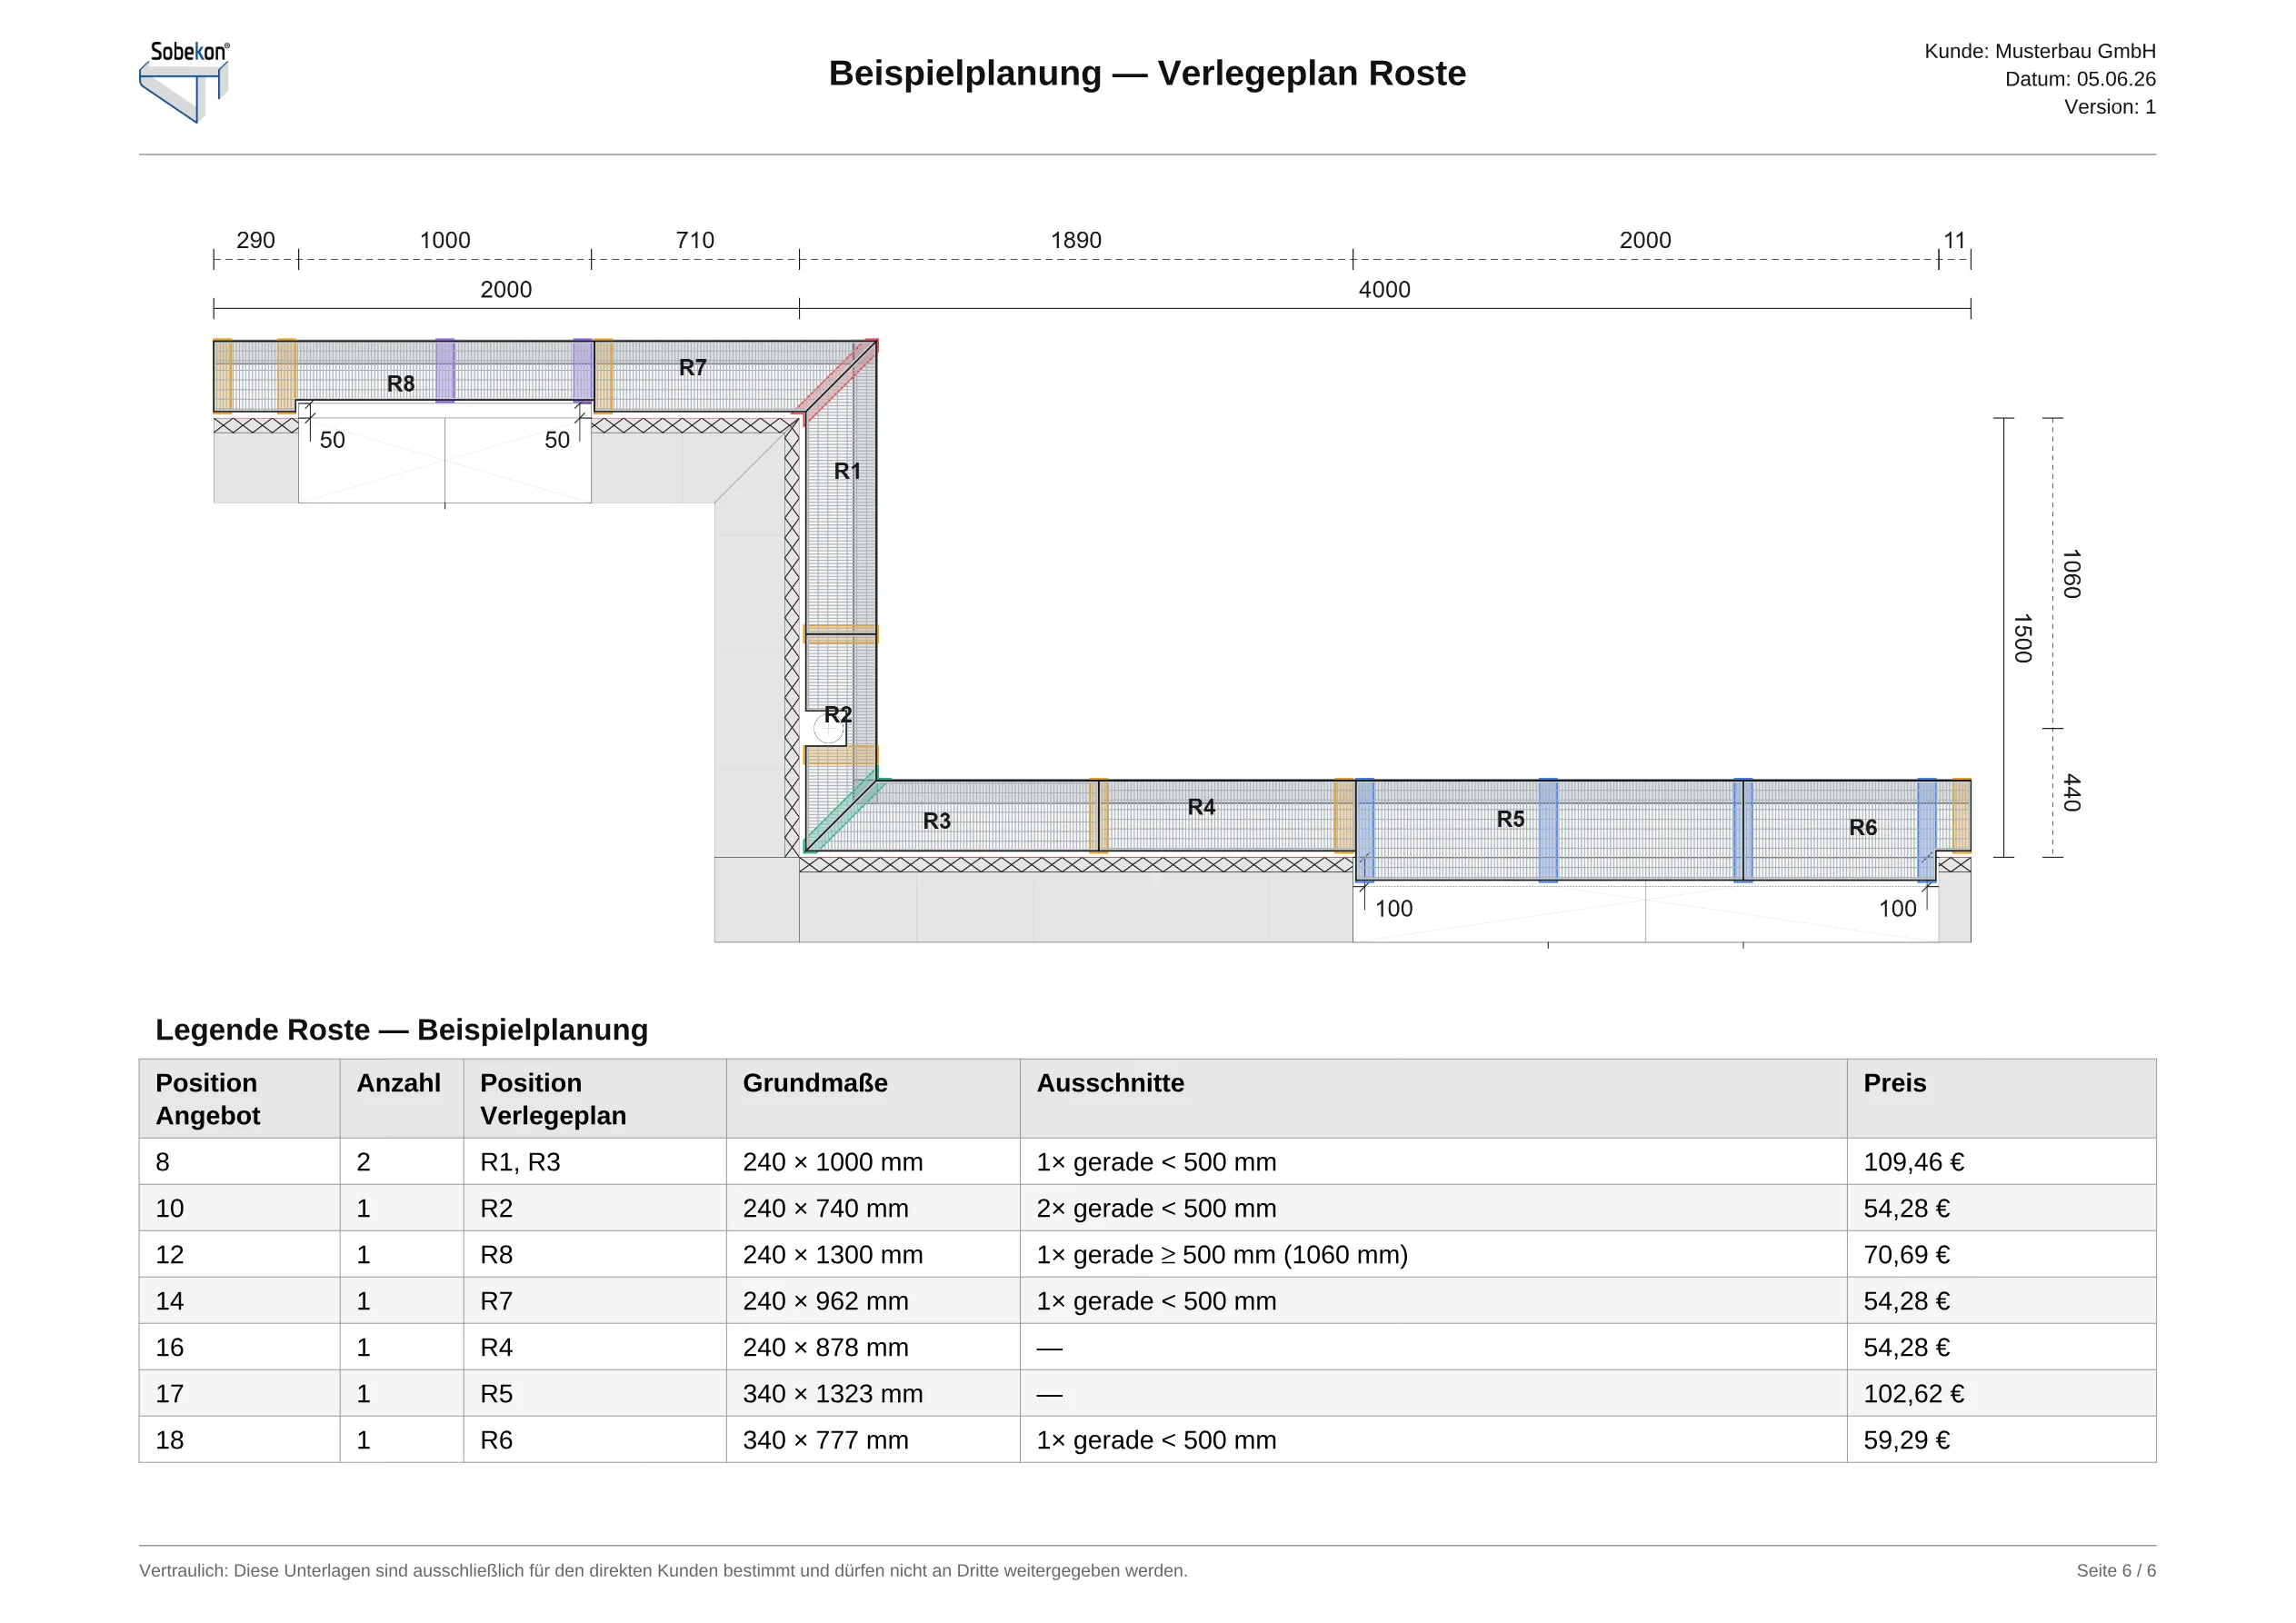Click the Legende Roste heading
The image size is (2296, 1623).
401,1030
